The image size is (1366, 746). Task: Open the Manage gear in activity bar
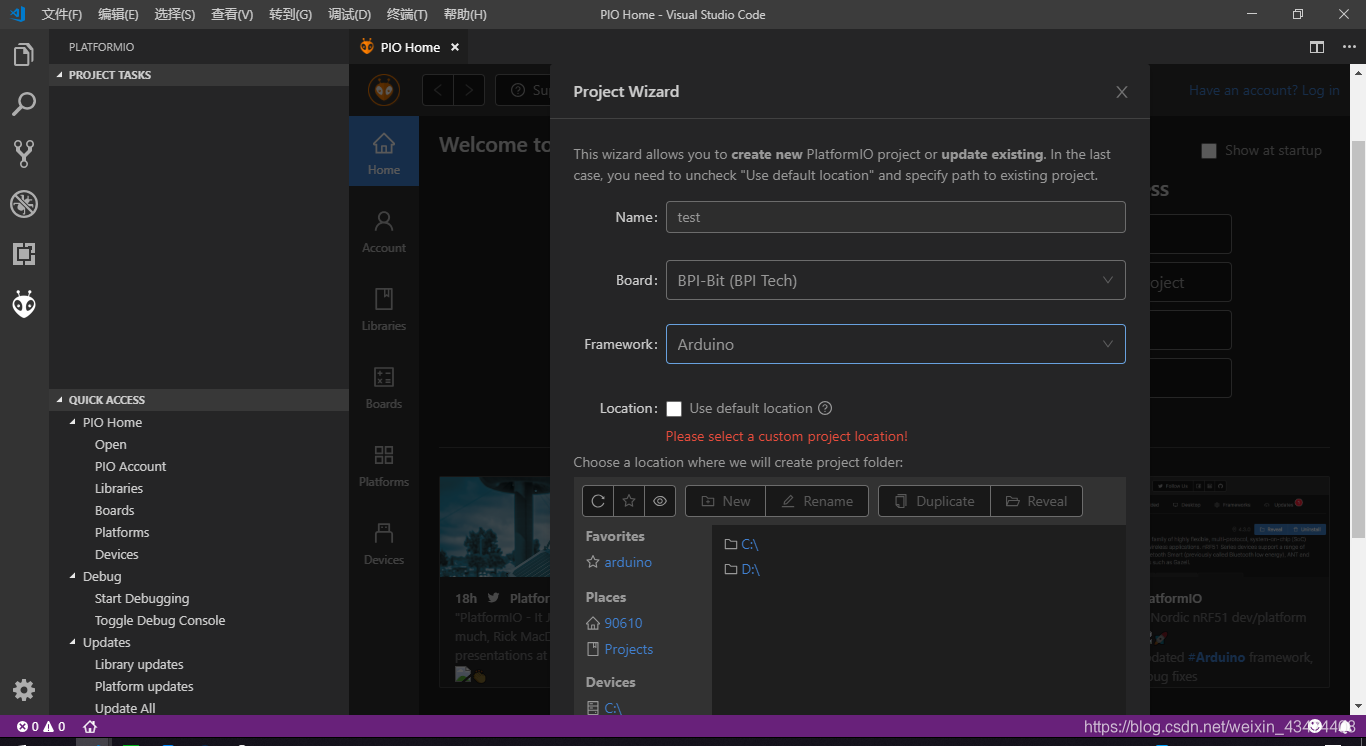click(24, 690)
